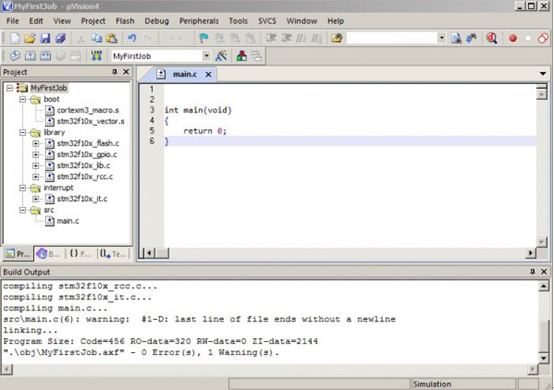Open Manage Project Items colored blocks icon
The height and width of the screenshot is (390, 554).
[x=242, y=56]
